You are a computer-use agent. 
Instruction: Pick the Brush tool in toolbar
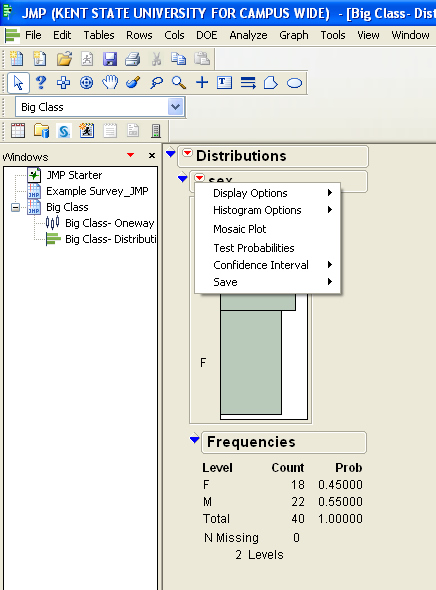tap(133, 82)
